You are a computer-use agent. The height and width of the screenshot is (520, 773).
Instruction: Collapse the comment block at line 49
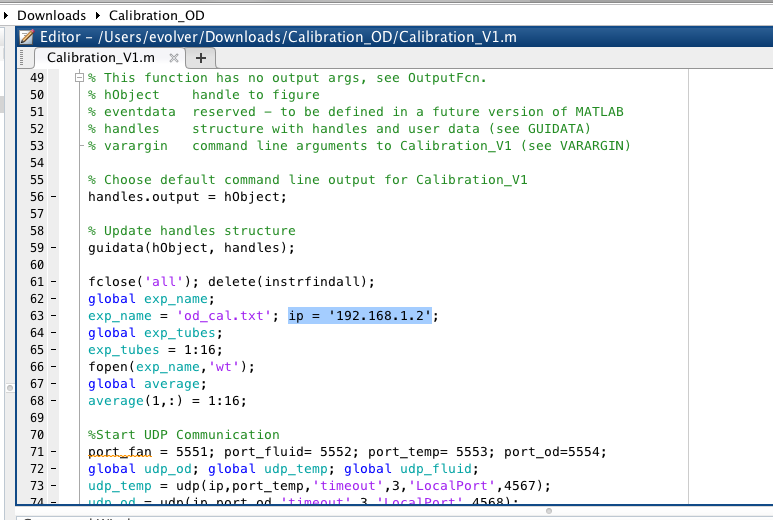coord(79,77)
